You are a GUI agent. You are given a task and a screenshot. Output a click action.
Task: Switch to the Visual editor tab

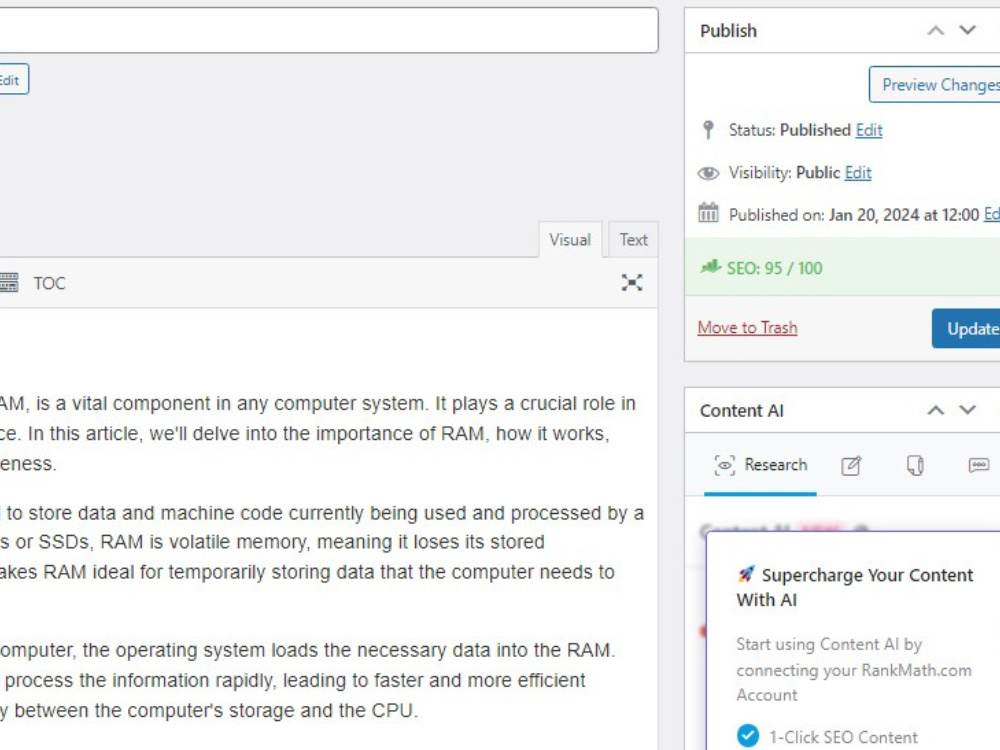tap(570, 240)
